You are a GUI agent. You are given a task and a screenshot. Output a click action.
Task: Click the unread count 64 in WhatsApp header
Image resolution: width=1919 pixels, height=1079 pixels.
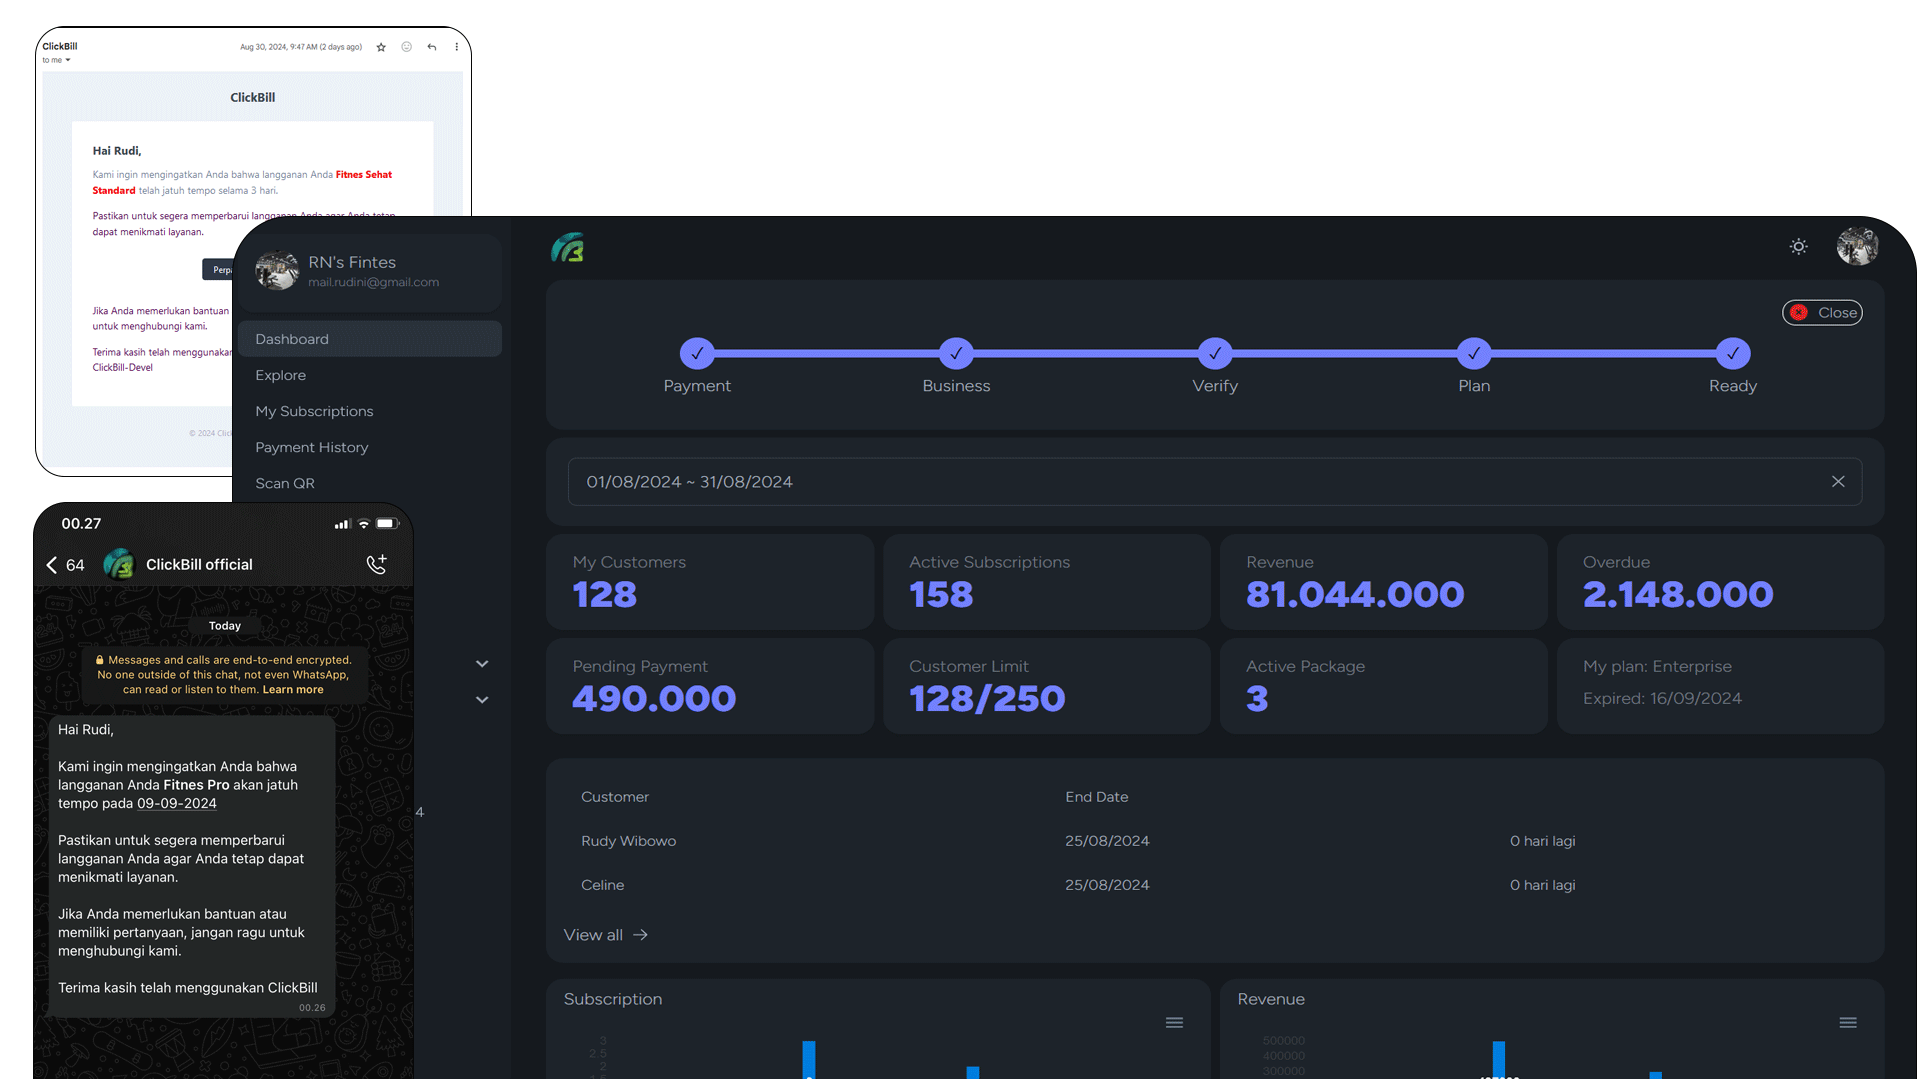75,565
